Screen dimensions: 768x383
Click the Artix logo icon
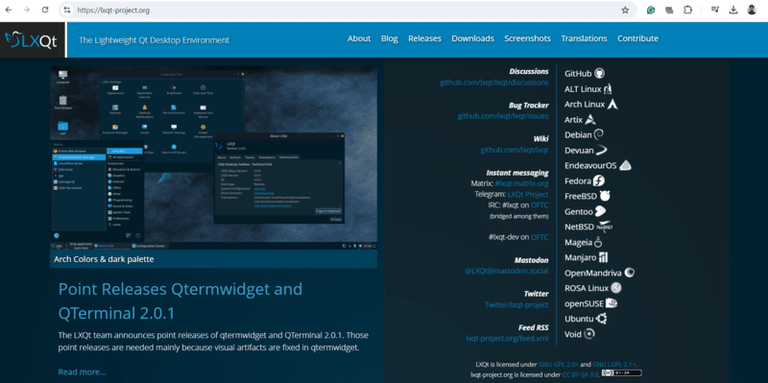coord(590,120)
